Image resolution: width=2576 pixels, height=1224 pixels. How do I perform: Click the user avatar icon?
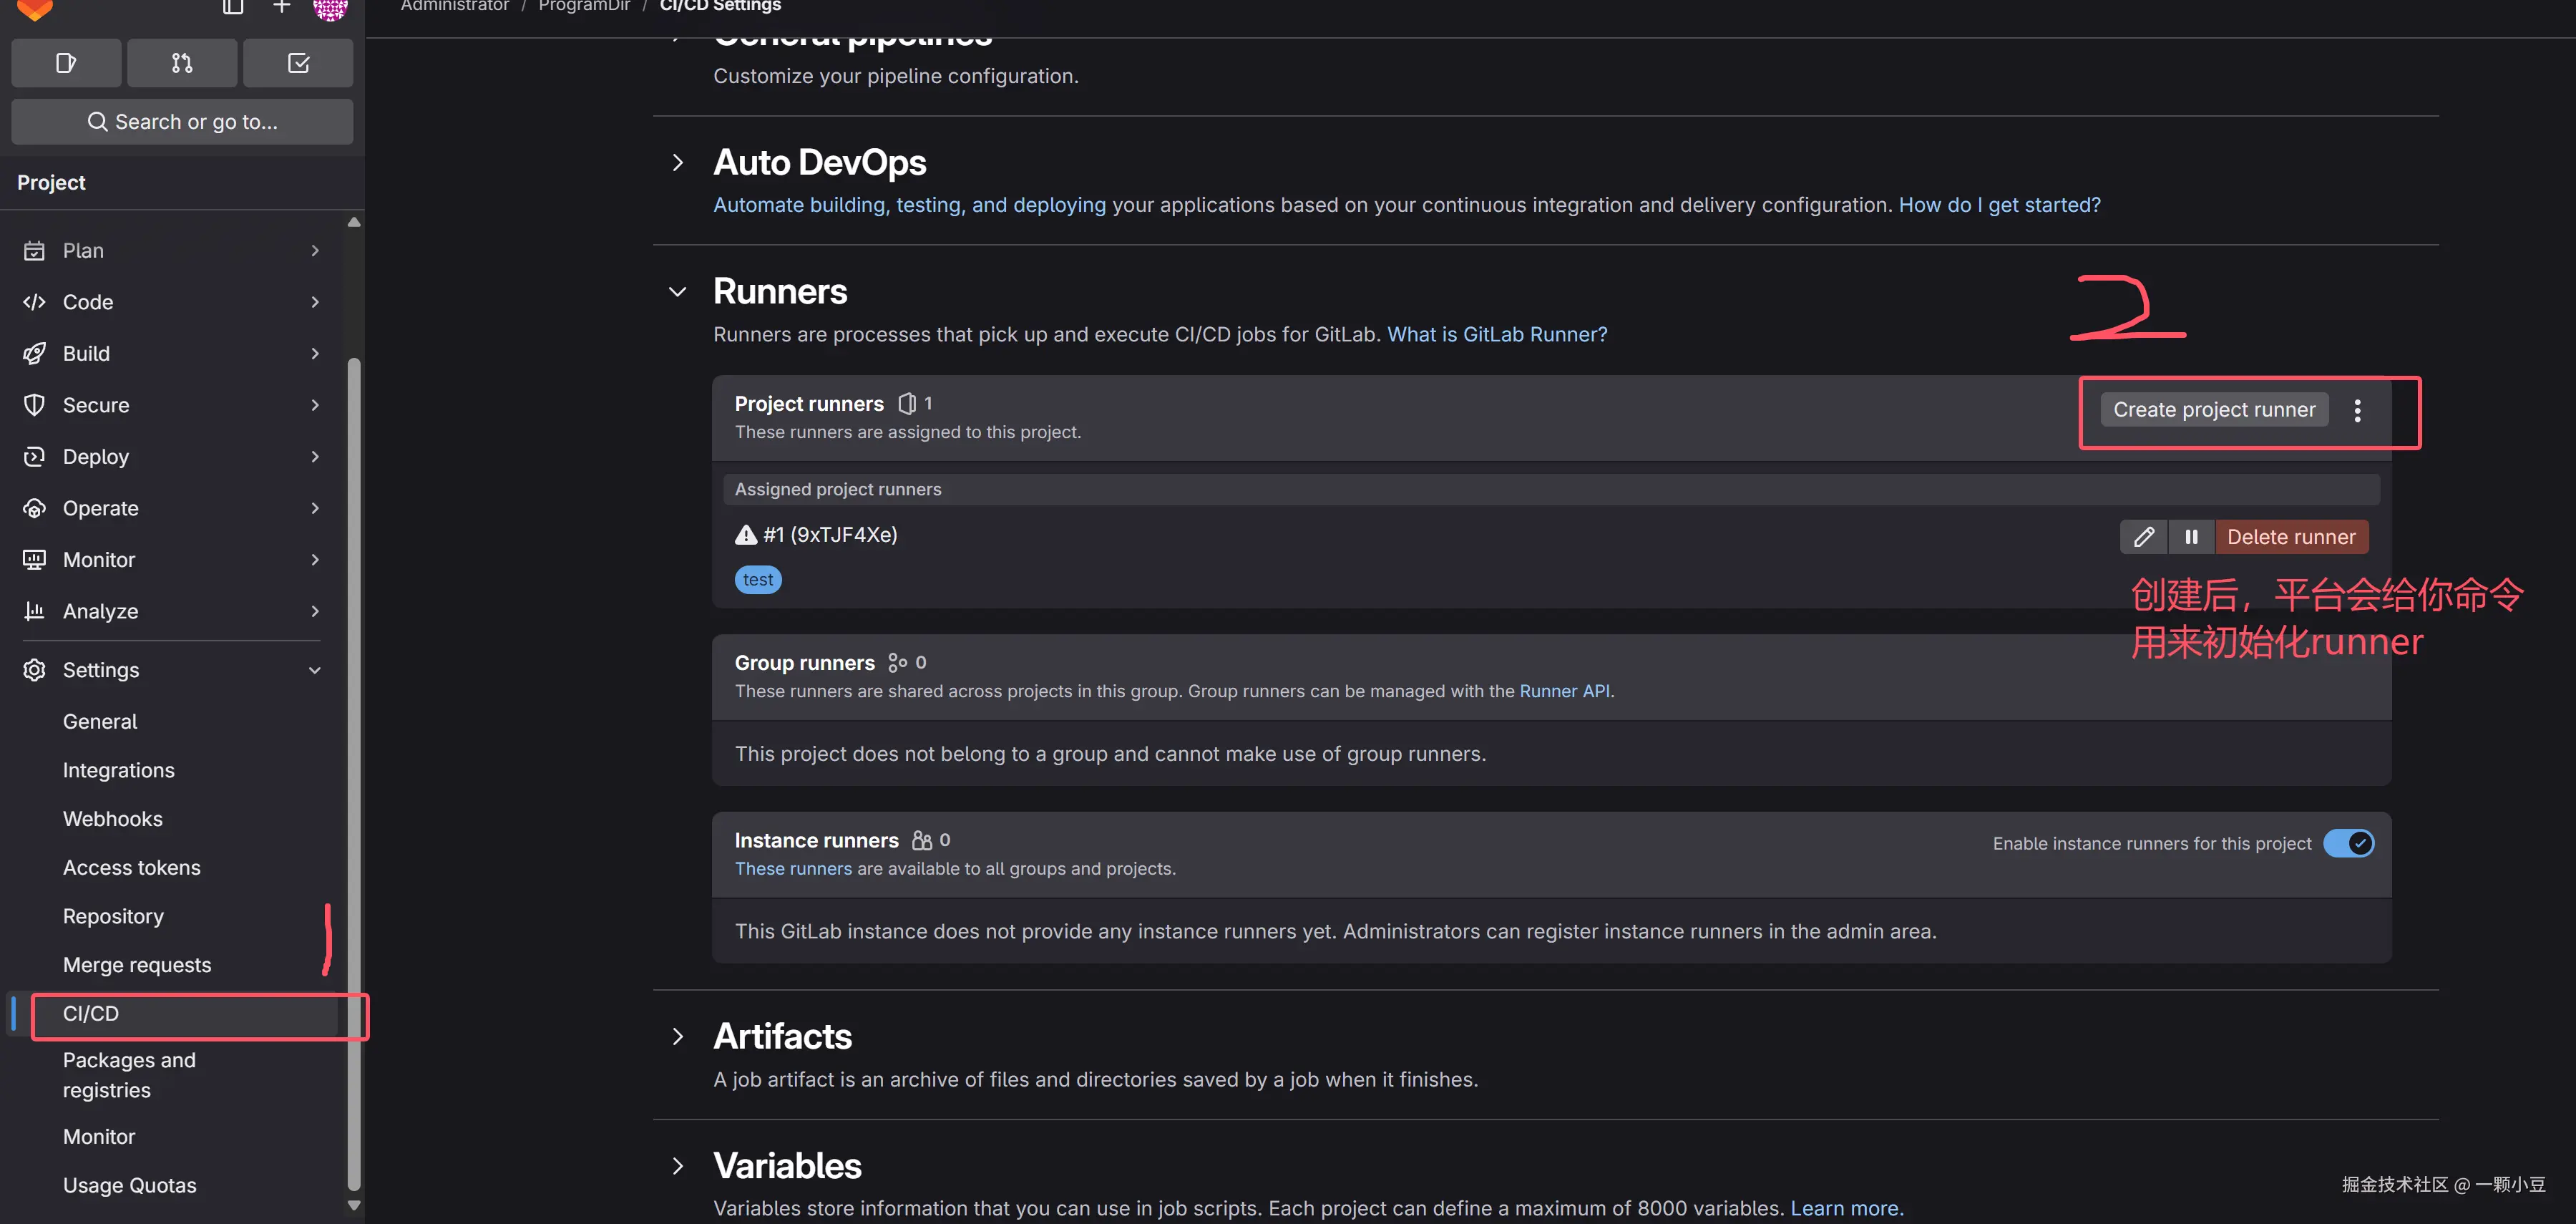pyautogui.click(x=330, y=8)
